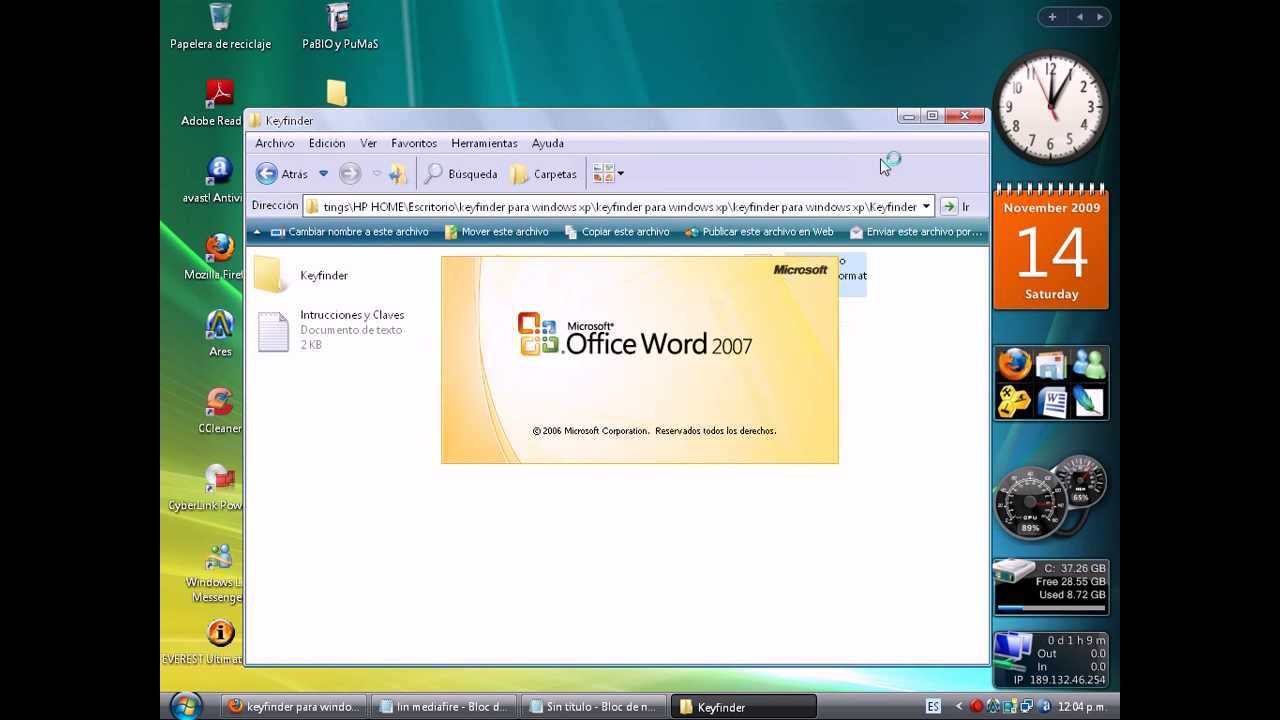Viewport: 1280px width, 720px height.
Task: Click the Atrás back arrow icon
Action: [x=266, y=173]
